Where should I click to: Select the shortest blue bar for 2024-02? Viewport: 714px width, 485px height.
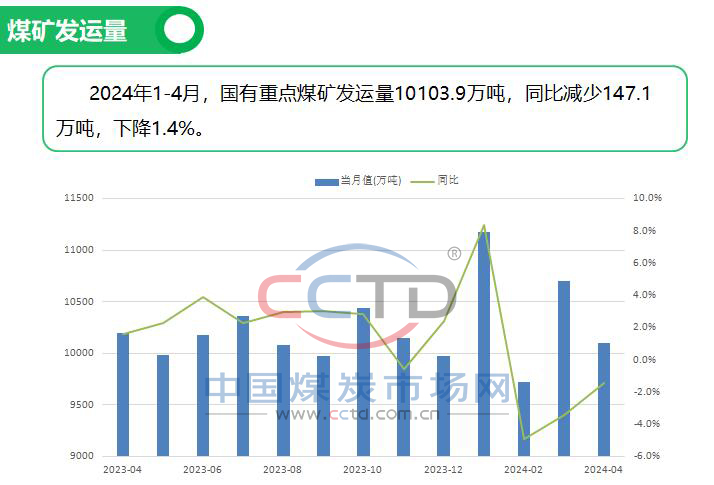pyautogui.click(x=524, y=419)
